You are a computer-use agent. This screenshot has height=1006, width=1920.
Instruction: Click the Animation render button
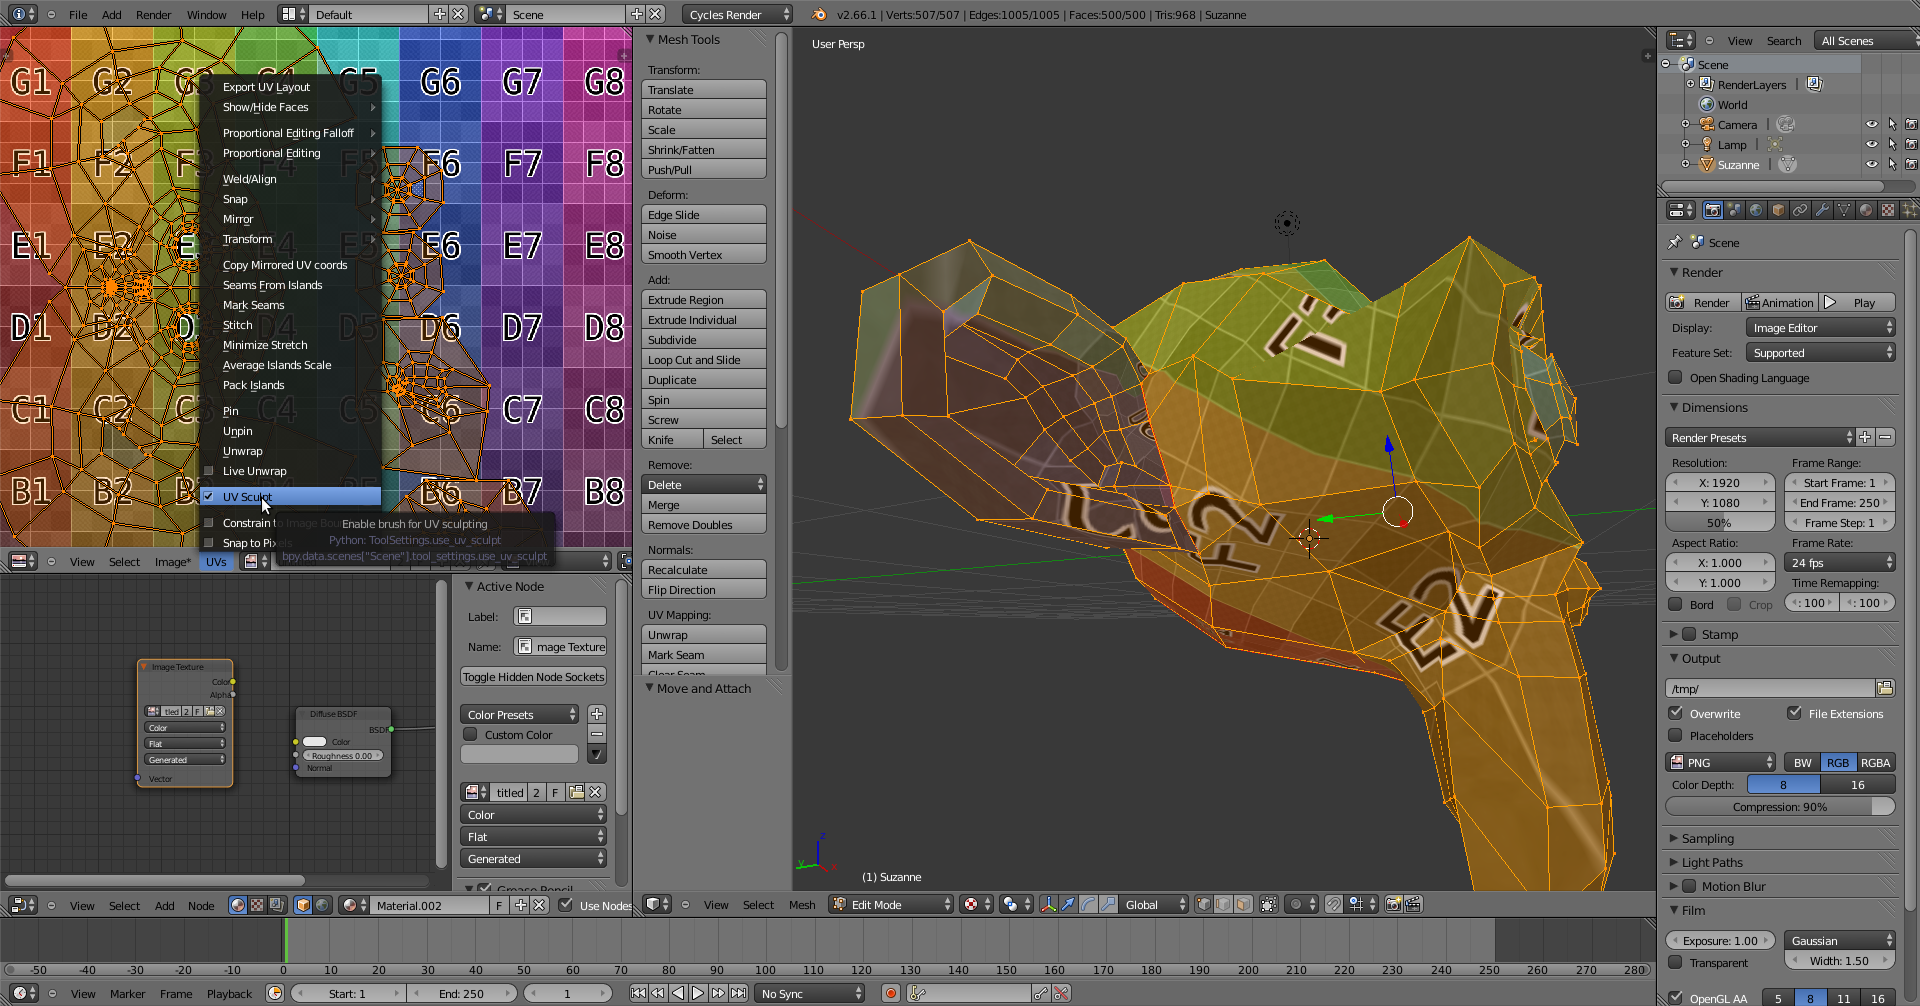1779,302
